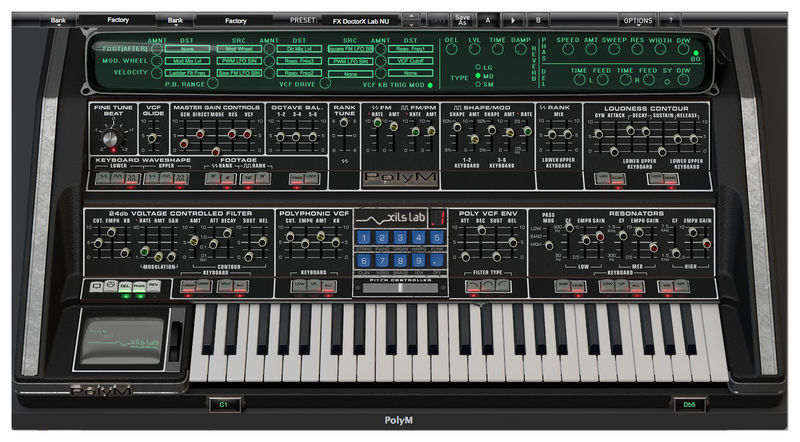Open the FX DoctorX Lab NU preset dropdown
The width and height of the screenshot is (800, 442).
pyautogui.click(x=361, y=21)
